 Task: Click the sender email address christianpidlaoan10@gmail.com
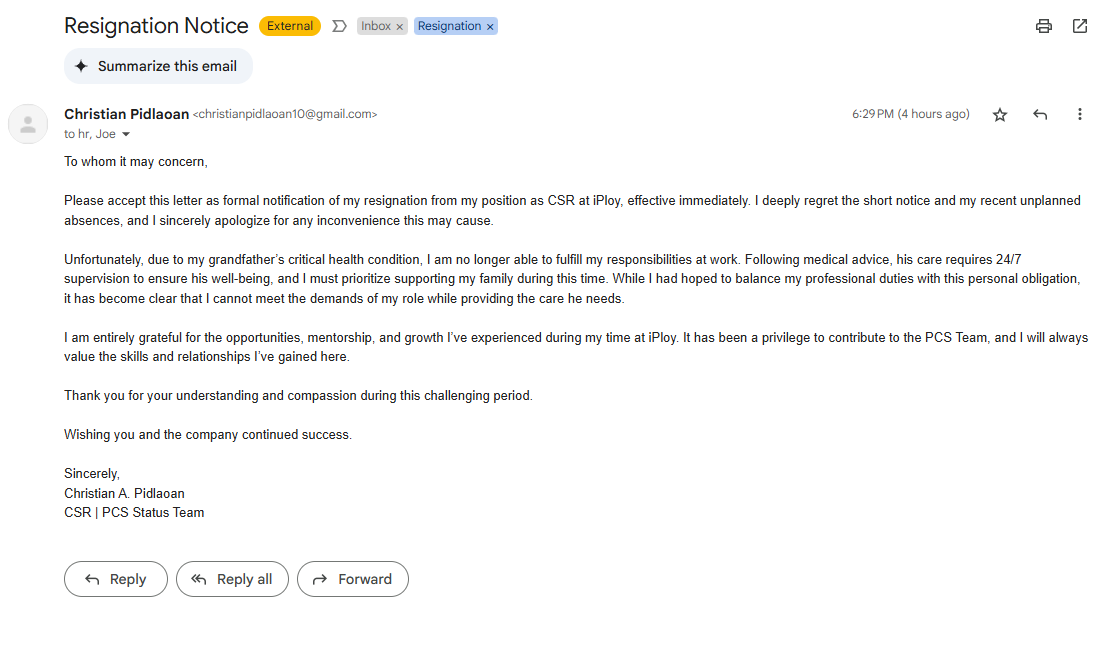click(285, 115)
